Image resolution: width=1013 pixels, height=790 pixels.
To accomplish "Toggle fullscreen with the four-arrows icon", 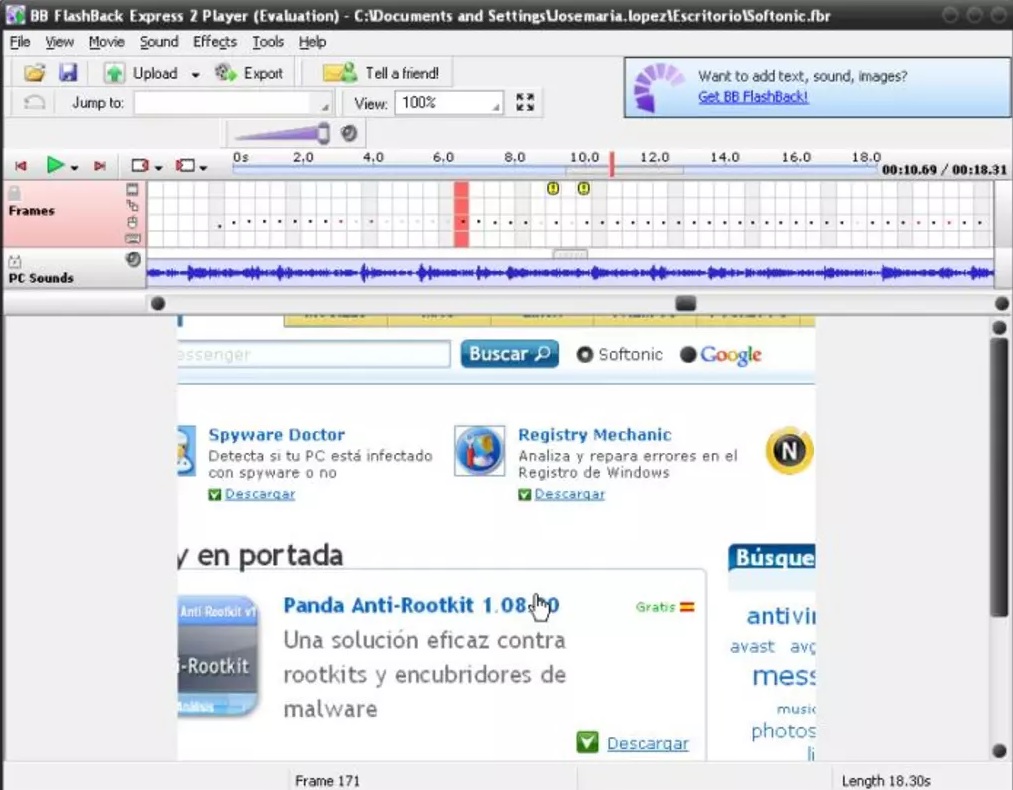I will pos(525,102).
